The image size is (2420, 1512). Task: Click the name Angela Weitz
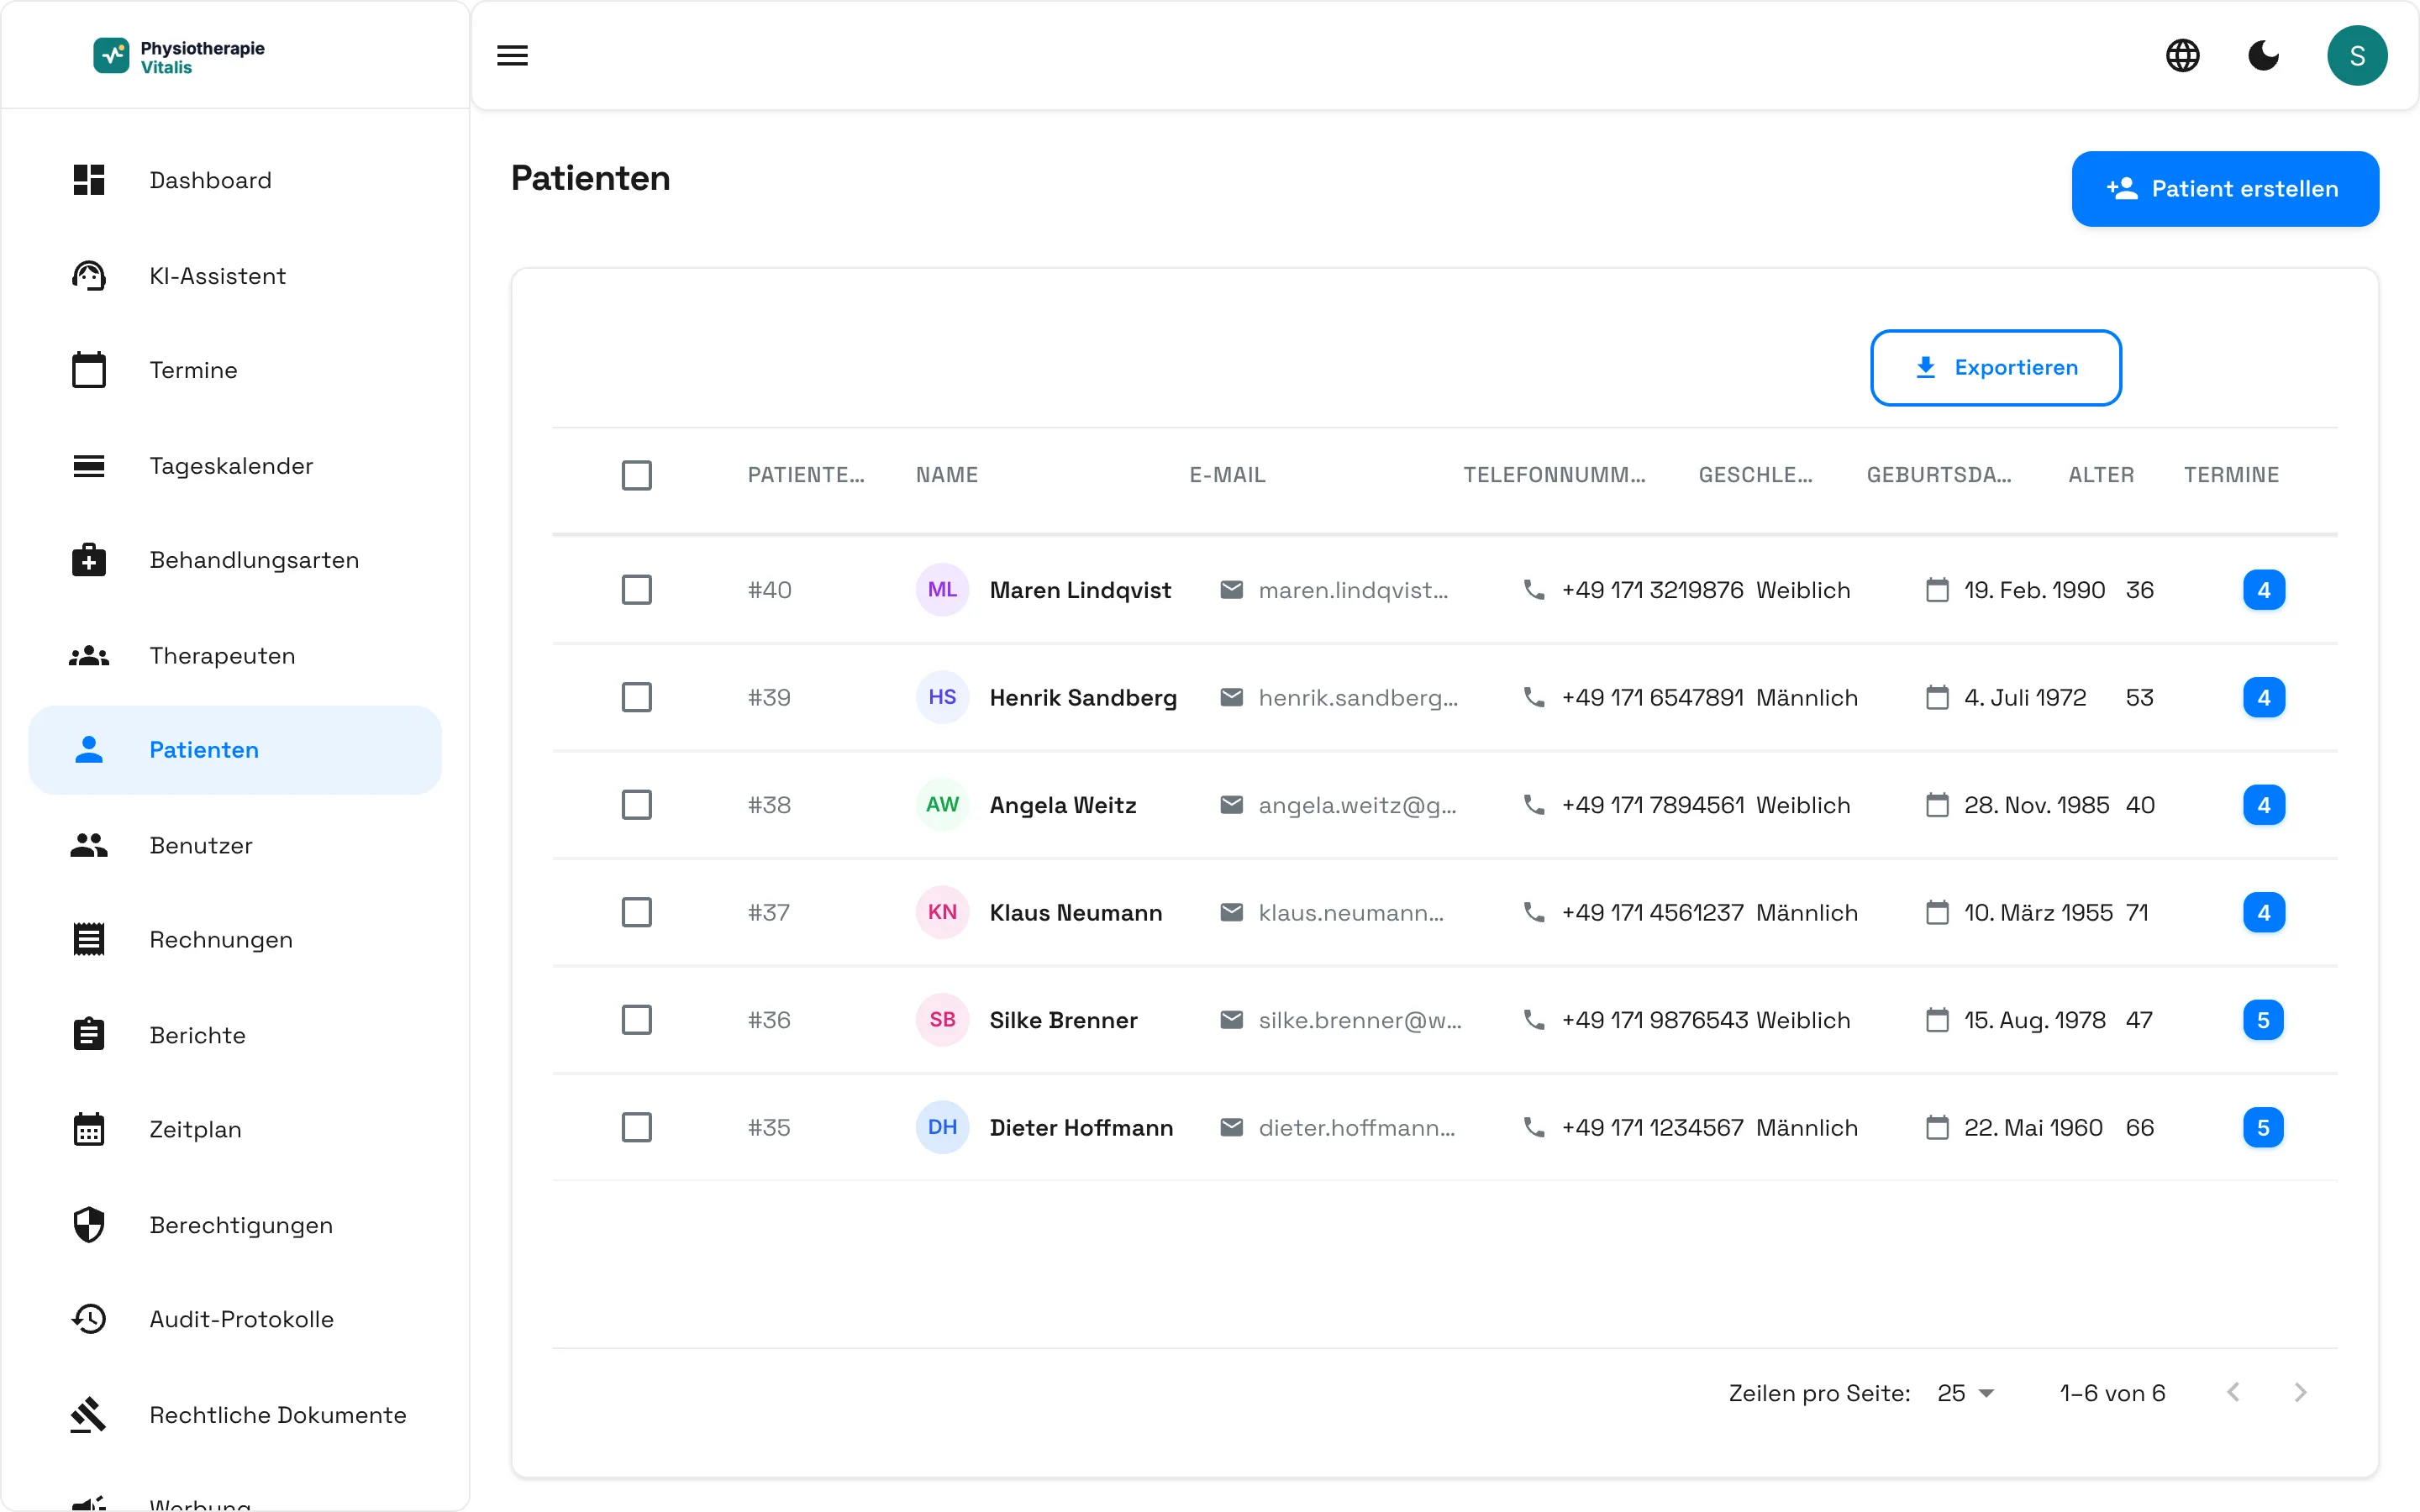pyautogui.click(x=1063, y=805)
